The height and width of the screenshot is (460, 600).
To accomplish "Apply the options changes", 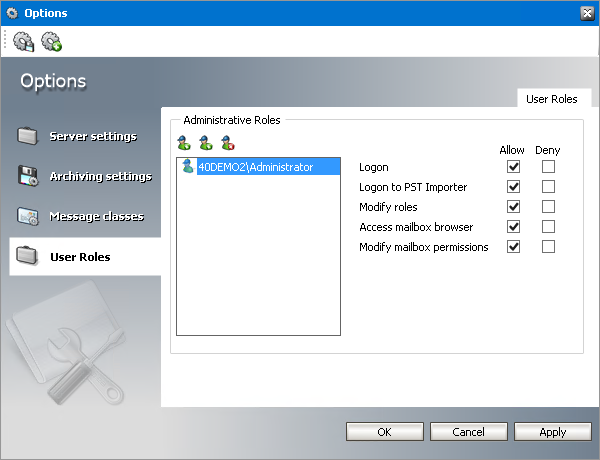I will [x=552, y=432].
